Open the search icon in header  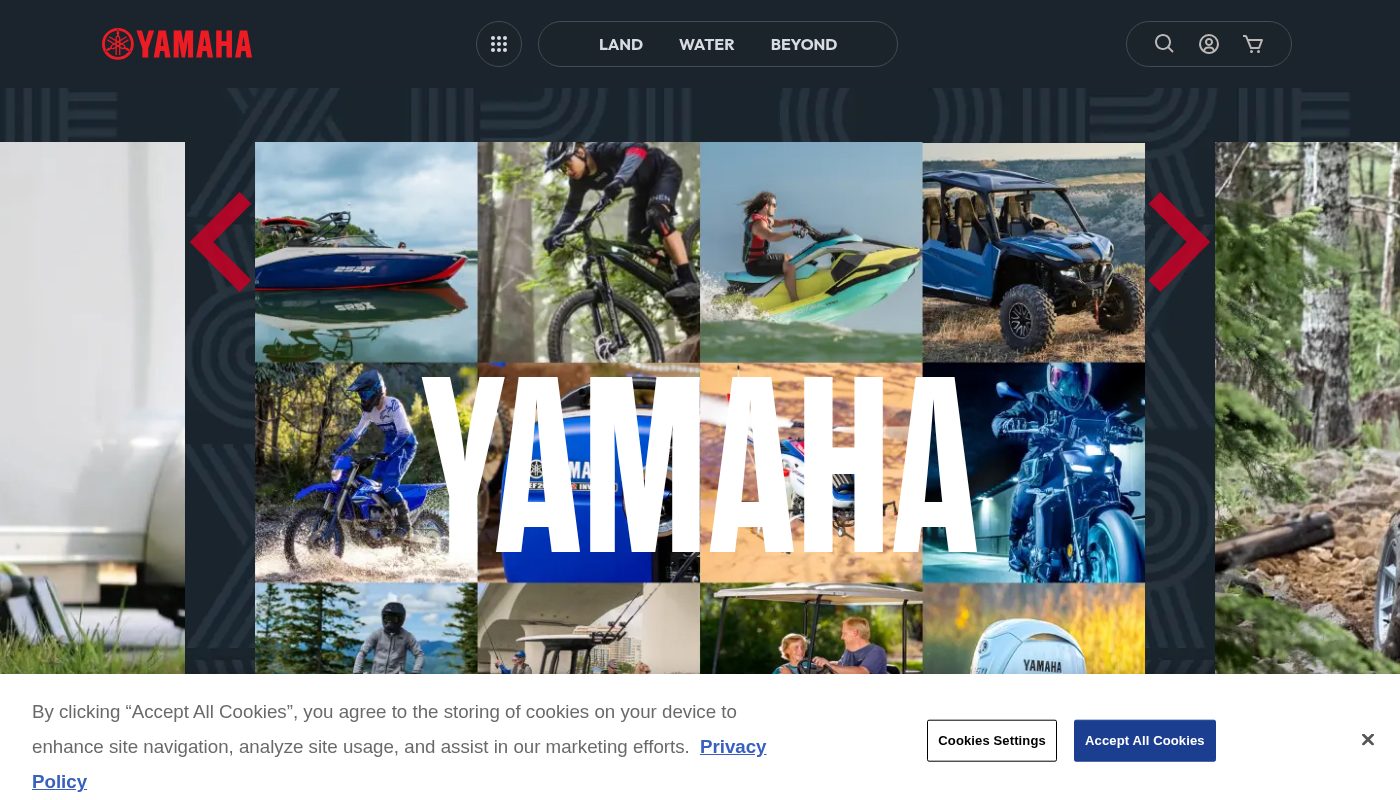tap(1164, 44)
